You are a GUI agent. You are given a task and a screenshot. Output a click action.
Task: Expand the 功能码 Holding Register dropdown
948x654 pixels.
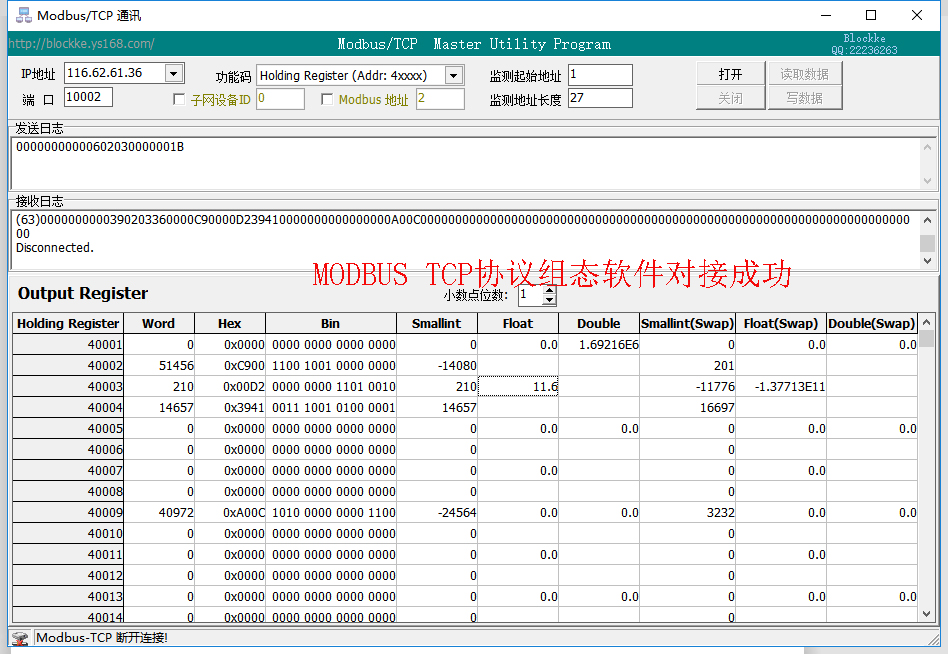(x=453, y=76)
